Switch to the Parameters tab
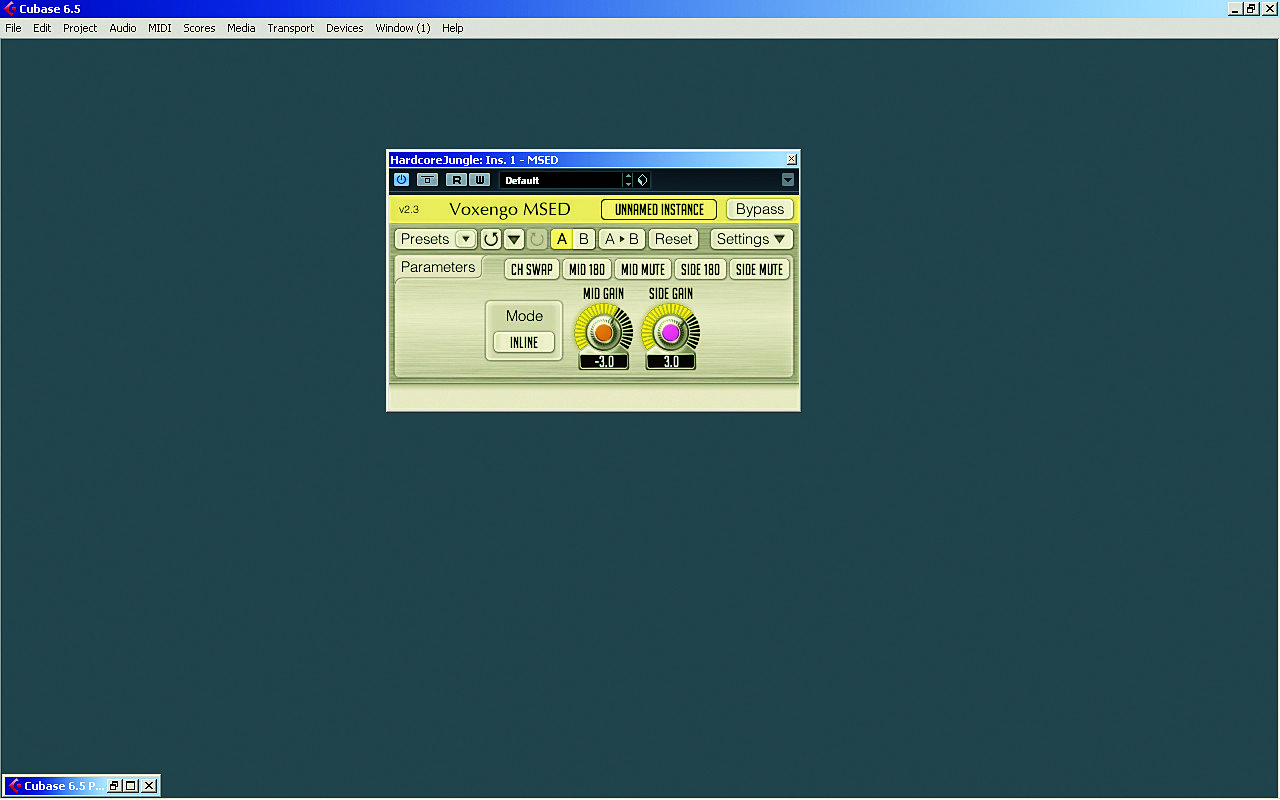The height and width of the screenshot is (800, 1280). pos(438,267)
